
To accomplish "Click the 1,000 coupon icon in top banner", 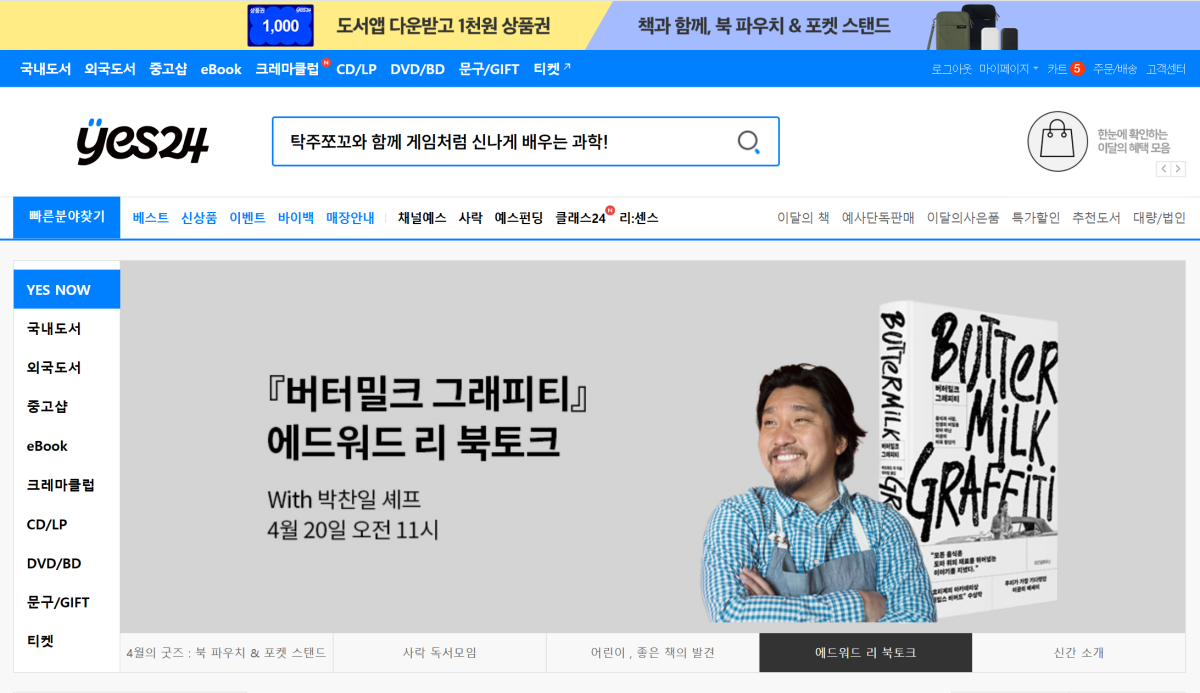I will click(280, 25).
